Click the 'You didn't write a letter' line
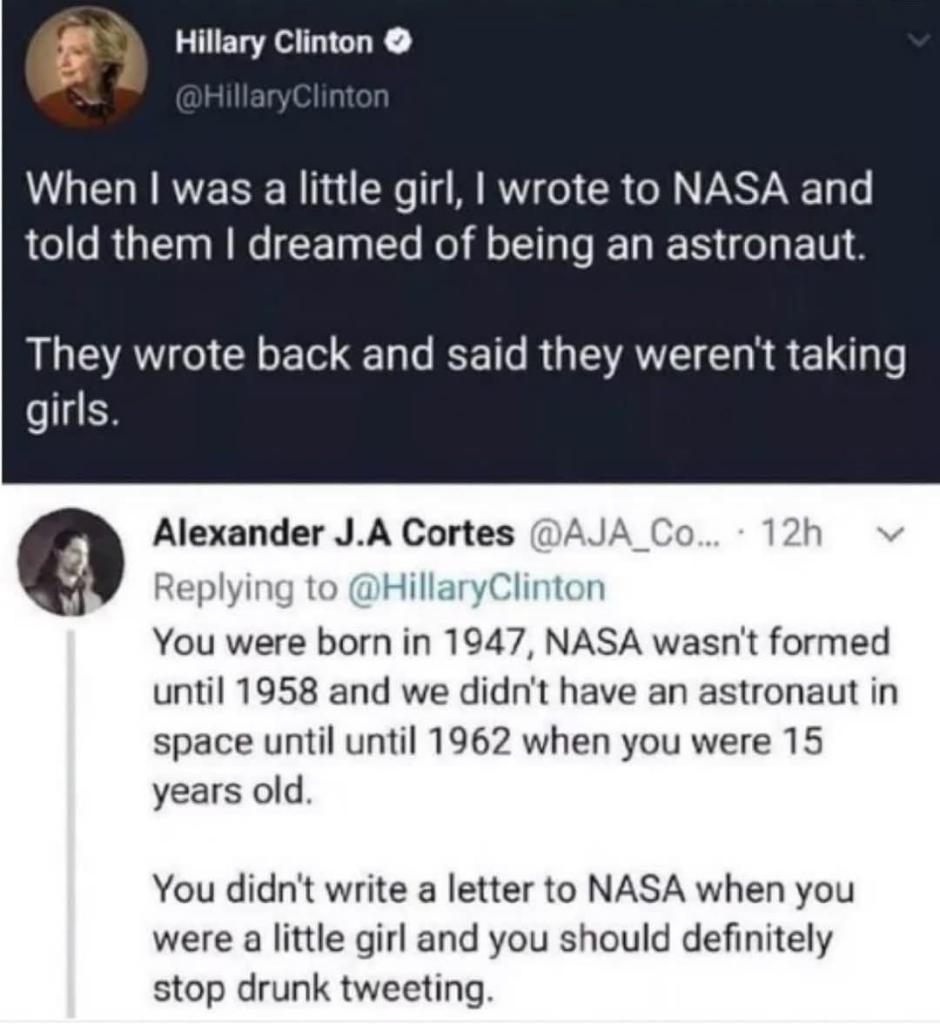940x1024 pixels. (x=504, y=889)
